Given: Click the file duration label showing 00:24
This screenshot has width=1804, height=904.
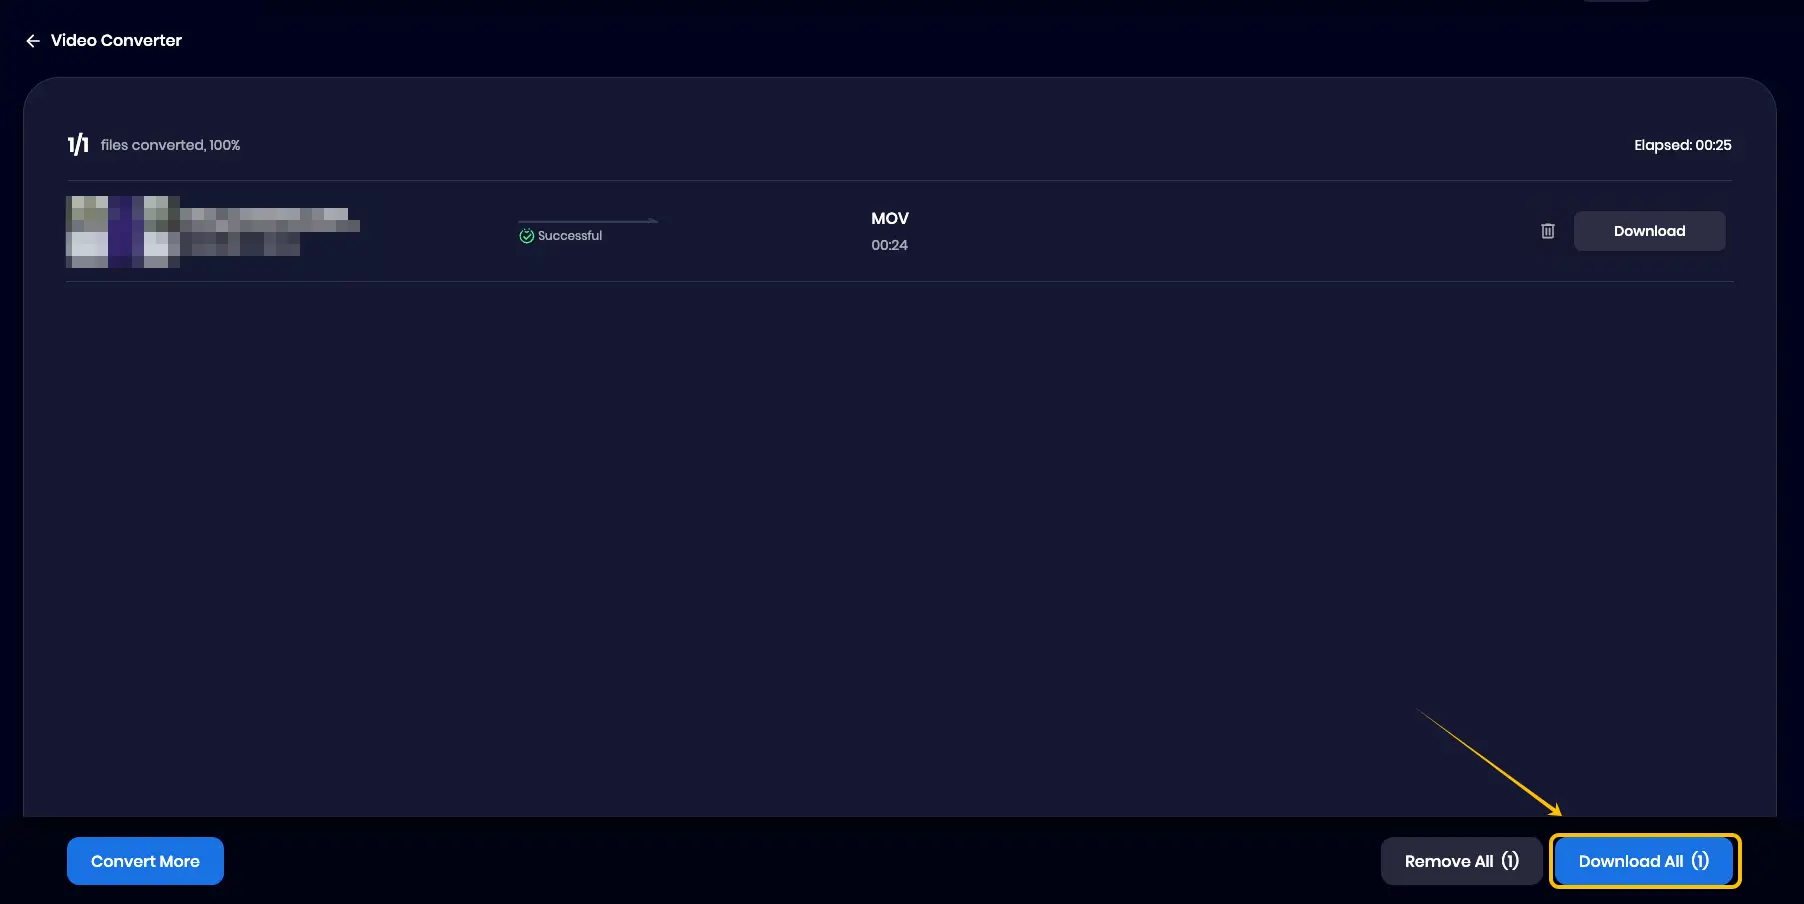Looking at the screenshot, I should [890, 245].
